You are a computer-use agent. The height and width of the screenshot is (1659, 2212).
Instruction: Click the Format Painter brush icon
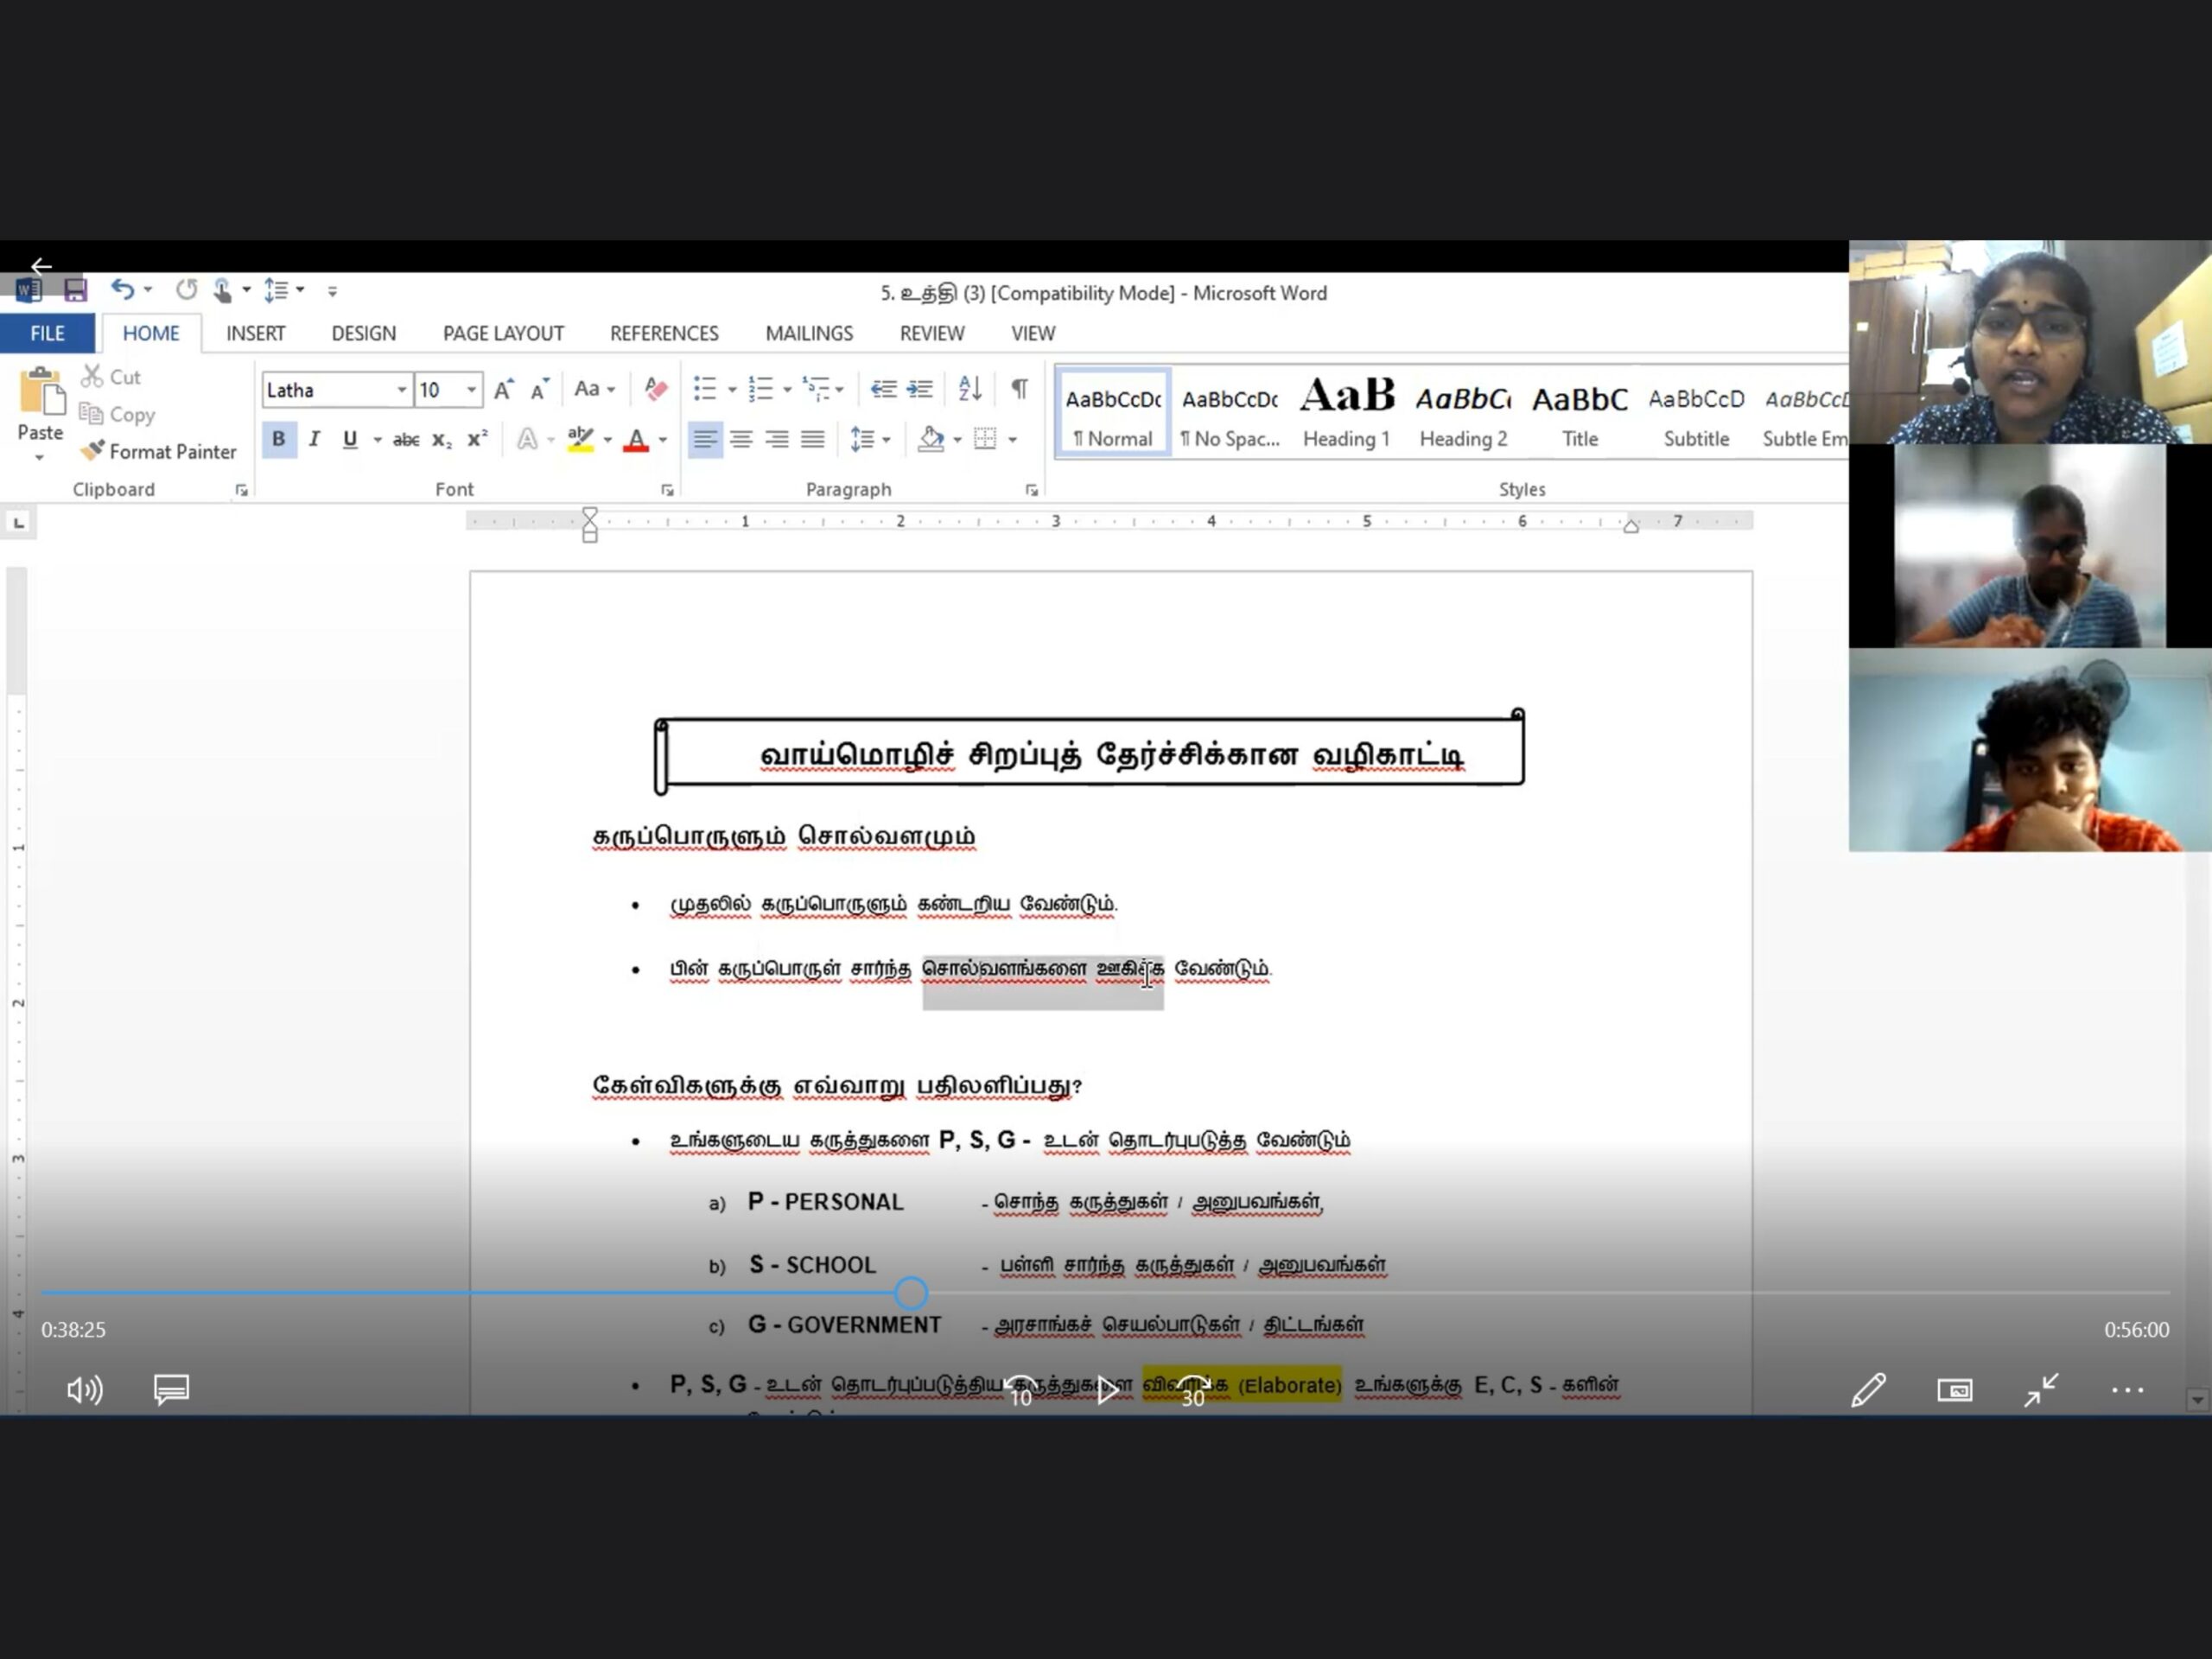(x=93, y=451)
